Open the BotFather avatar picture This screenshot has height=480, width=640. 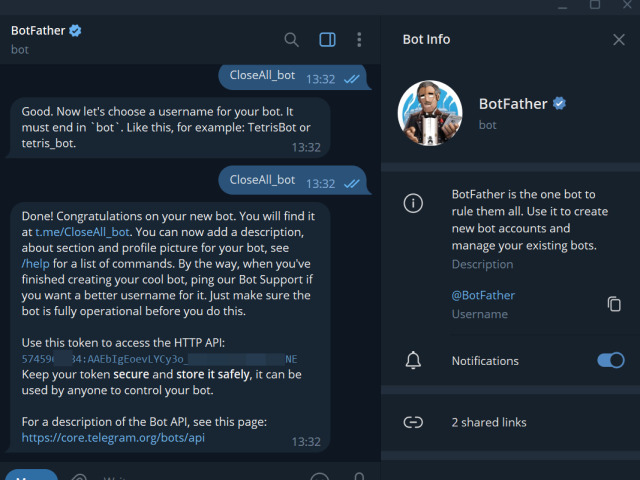point(430,113)
